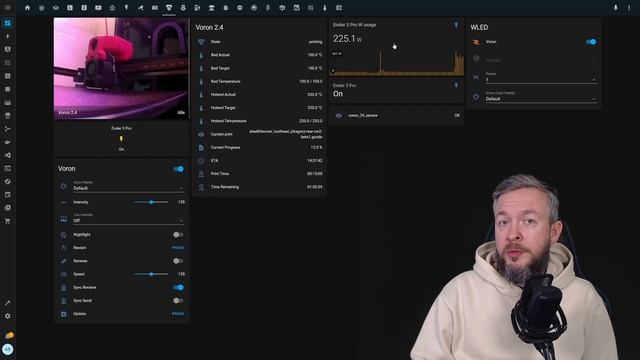Expand the Voron Color Palette dropdown
640x360 pixels.
tap(128, 186)
